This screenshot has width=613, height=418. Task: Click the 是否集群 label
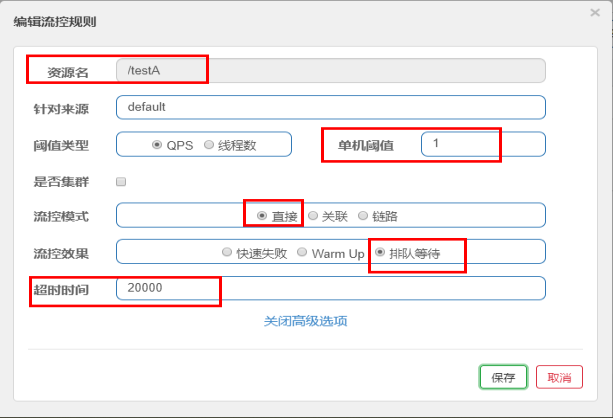[61, 181]
